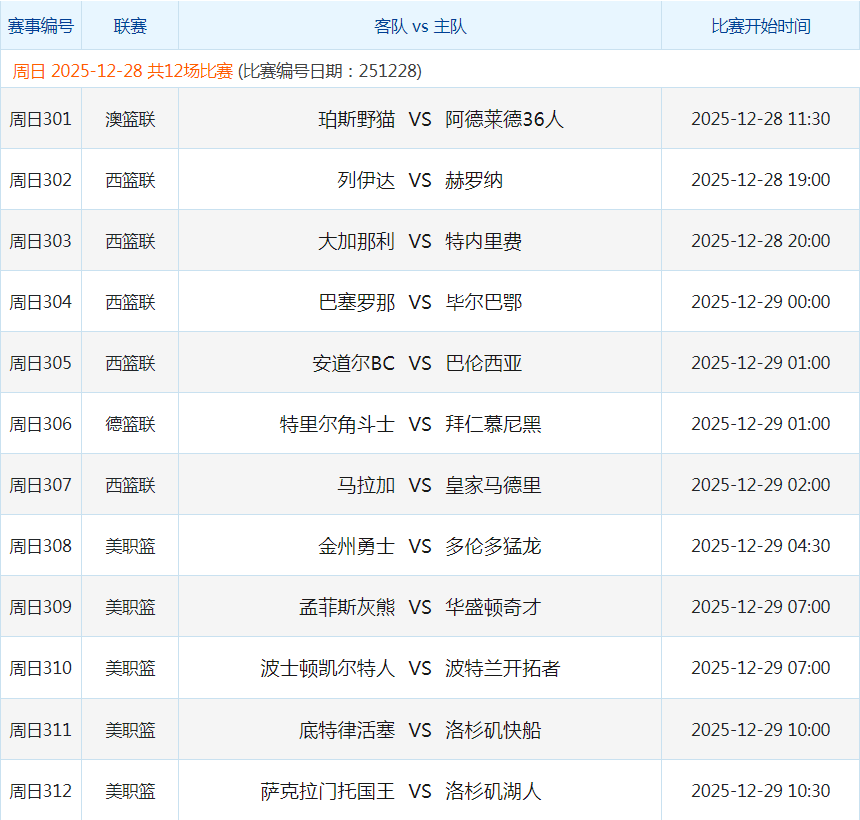Click the 联赛 column header
The image size is (860, 820).
130,26
